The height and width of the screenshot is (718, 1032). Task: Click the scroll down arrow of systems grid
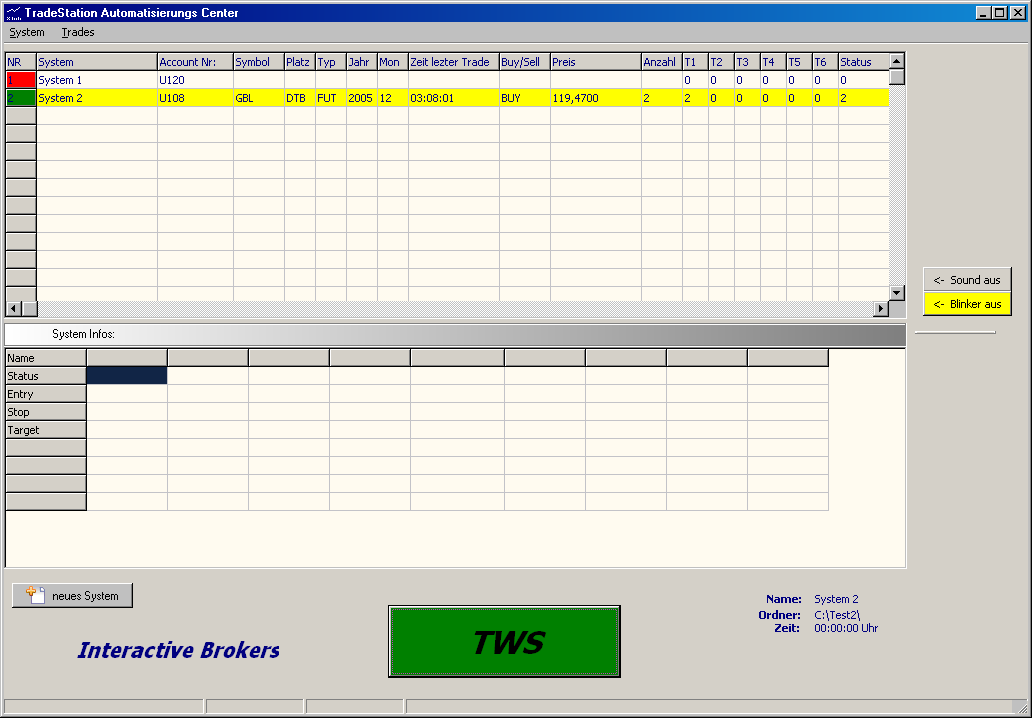point(896,293)
